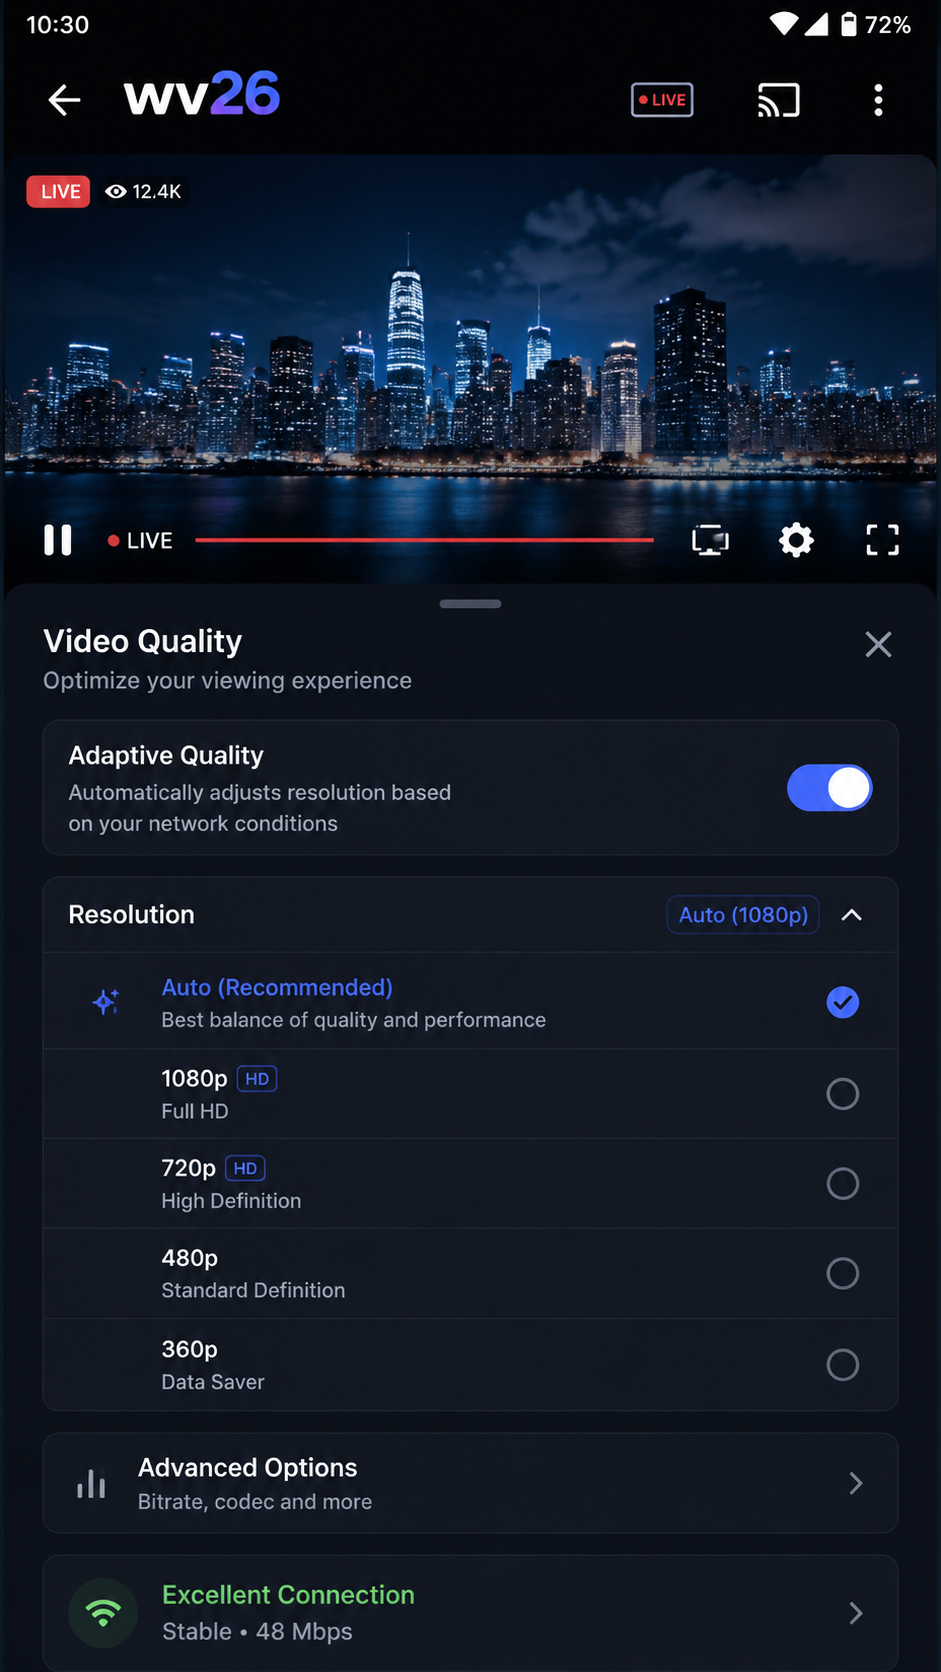Tap 'Stable • 48 Mbps' status text

tap(257, 1631)
